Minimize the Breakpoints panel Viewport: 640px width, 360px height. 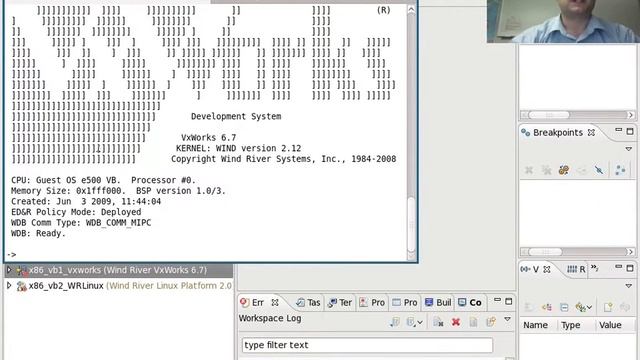pyautogui.click(x=619, y=130)
